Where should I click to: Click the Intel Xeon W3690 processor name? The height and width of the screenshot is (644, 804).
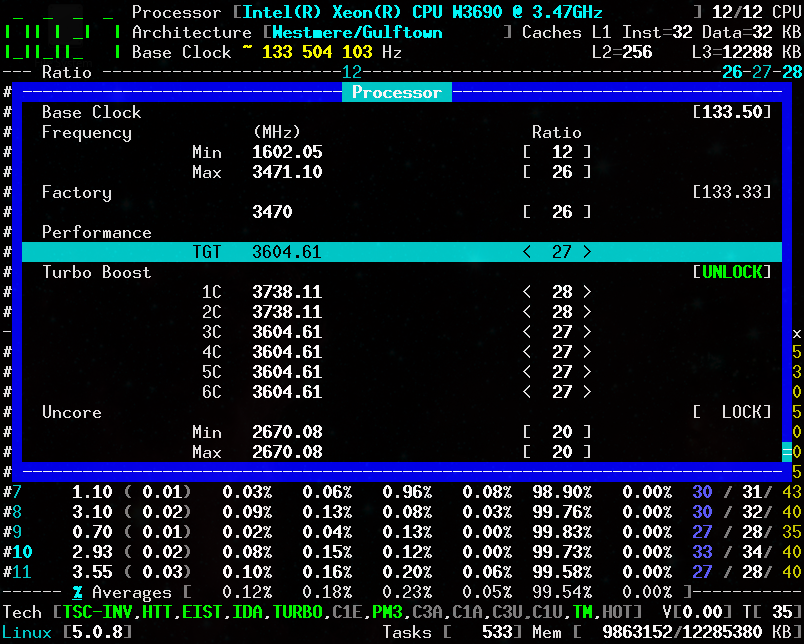click(423, 12)
